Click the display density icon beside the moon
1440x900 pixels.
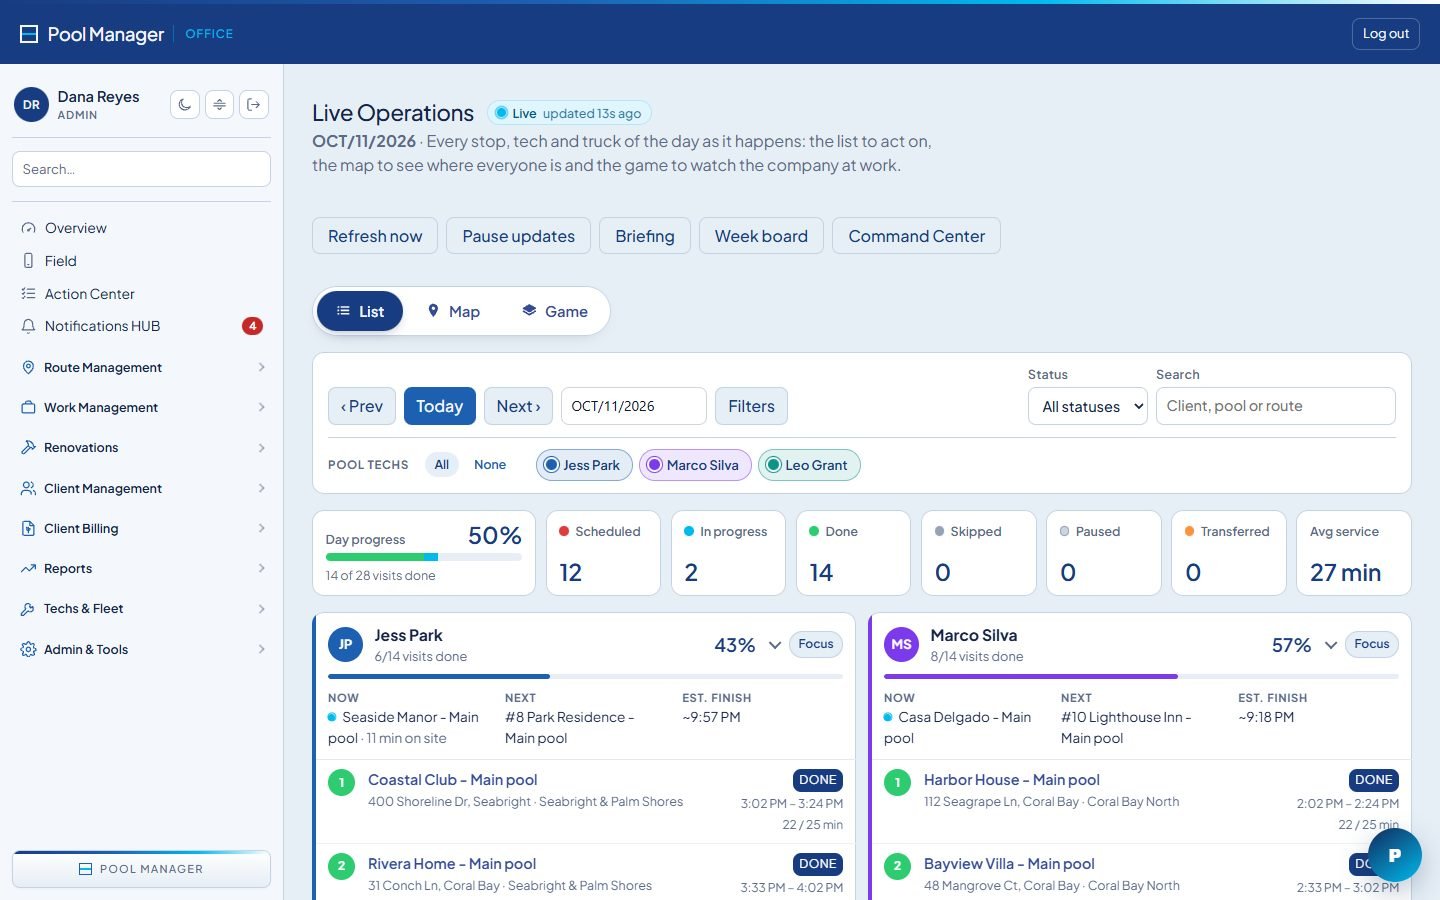tap(220, 104)
